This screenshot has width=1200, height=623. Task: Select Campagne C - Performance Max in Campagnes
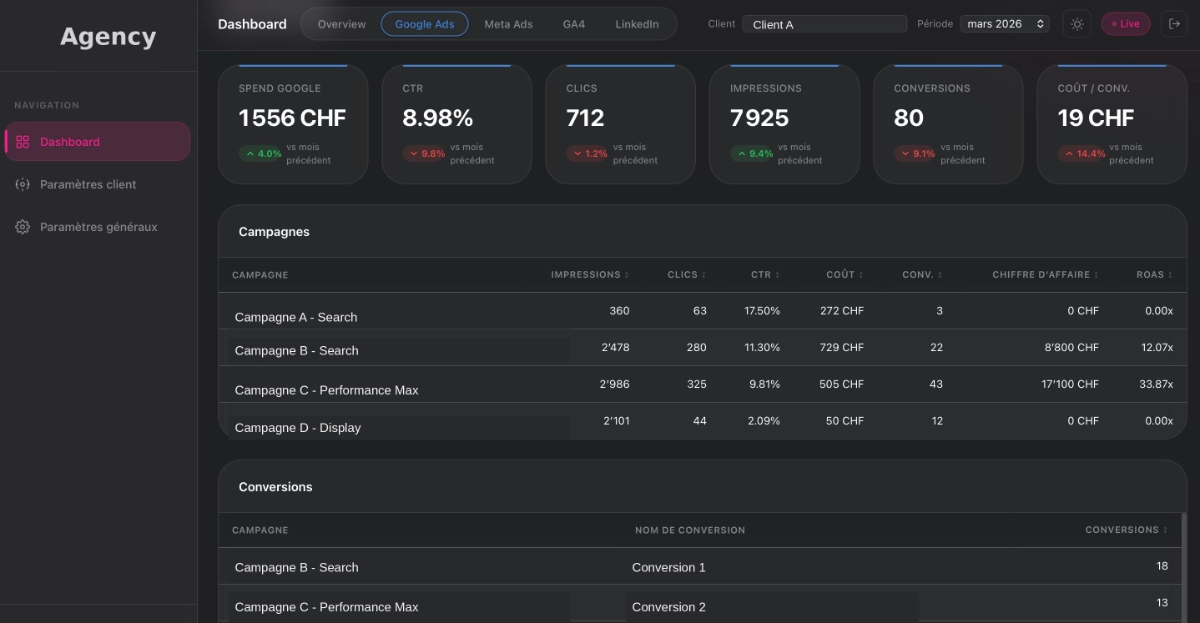pyautogui.click(x=703, y=385)
